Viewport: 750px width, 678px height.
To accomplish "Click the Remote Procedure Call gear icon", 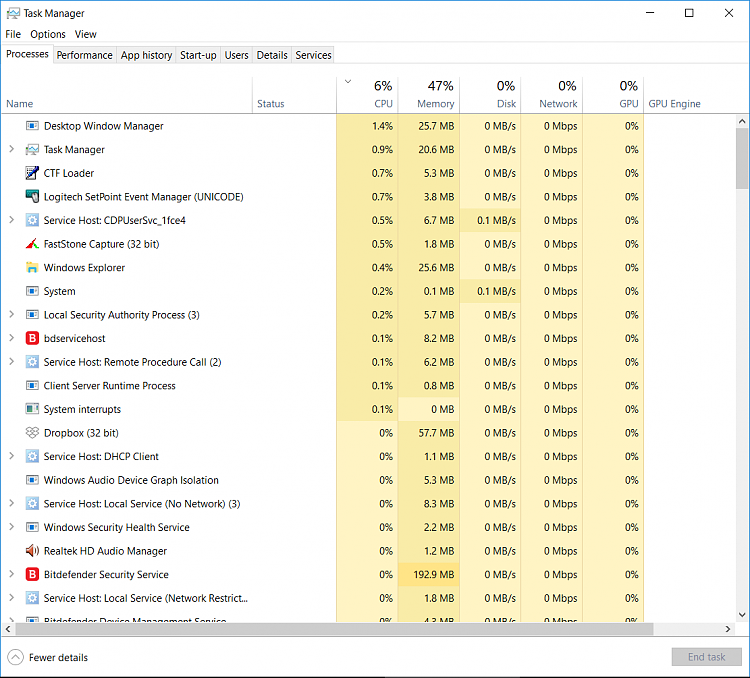I will click(x=32, y=362).
